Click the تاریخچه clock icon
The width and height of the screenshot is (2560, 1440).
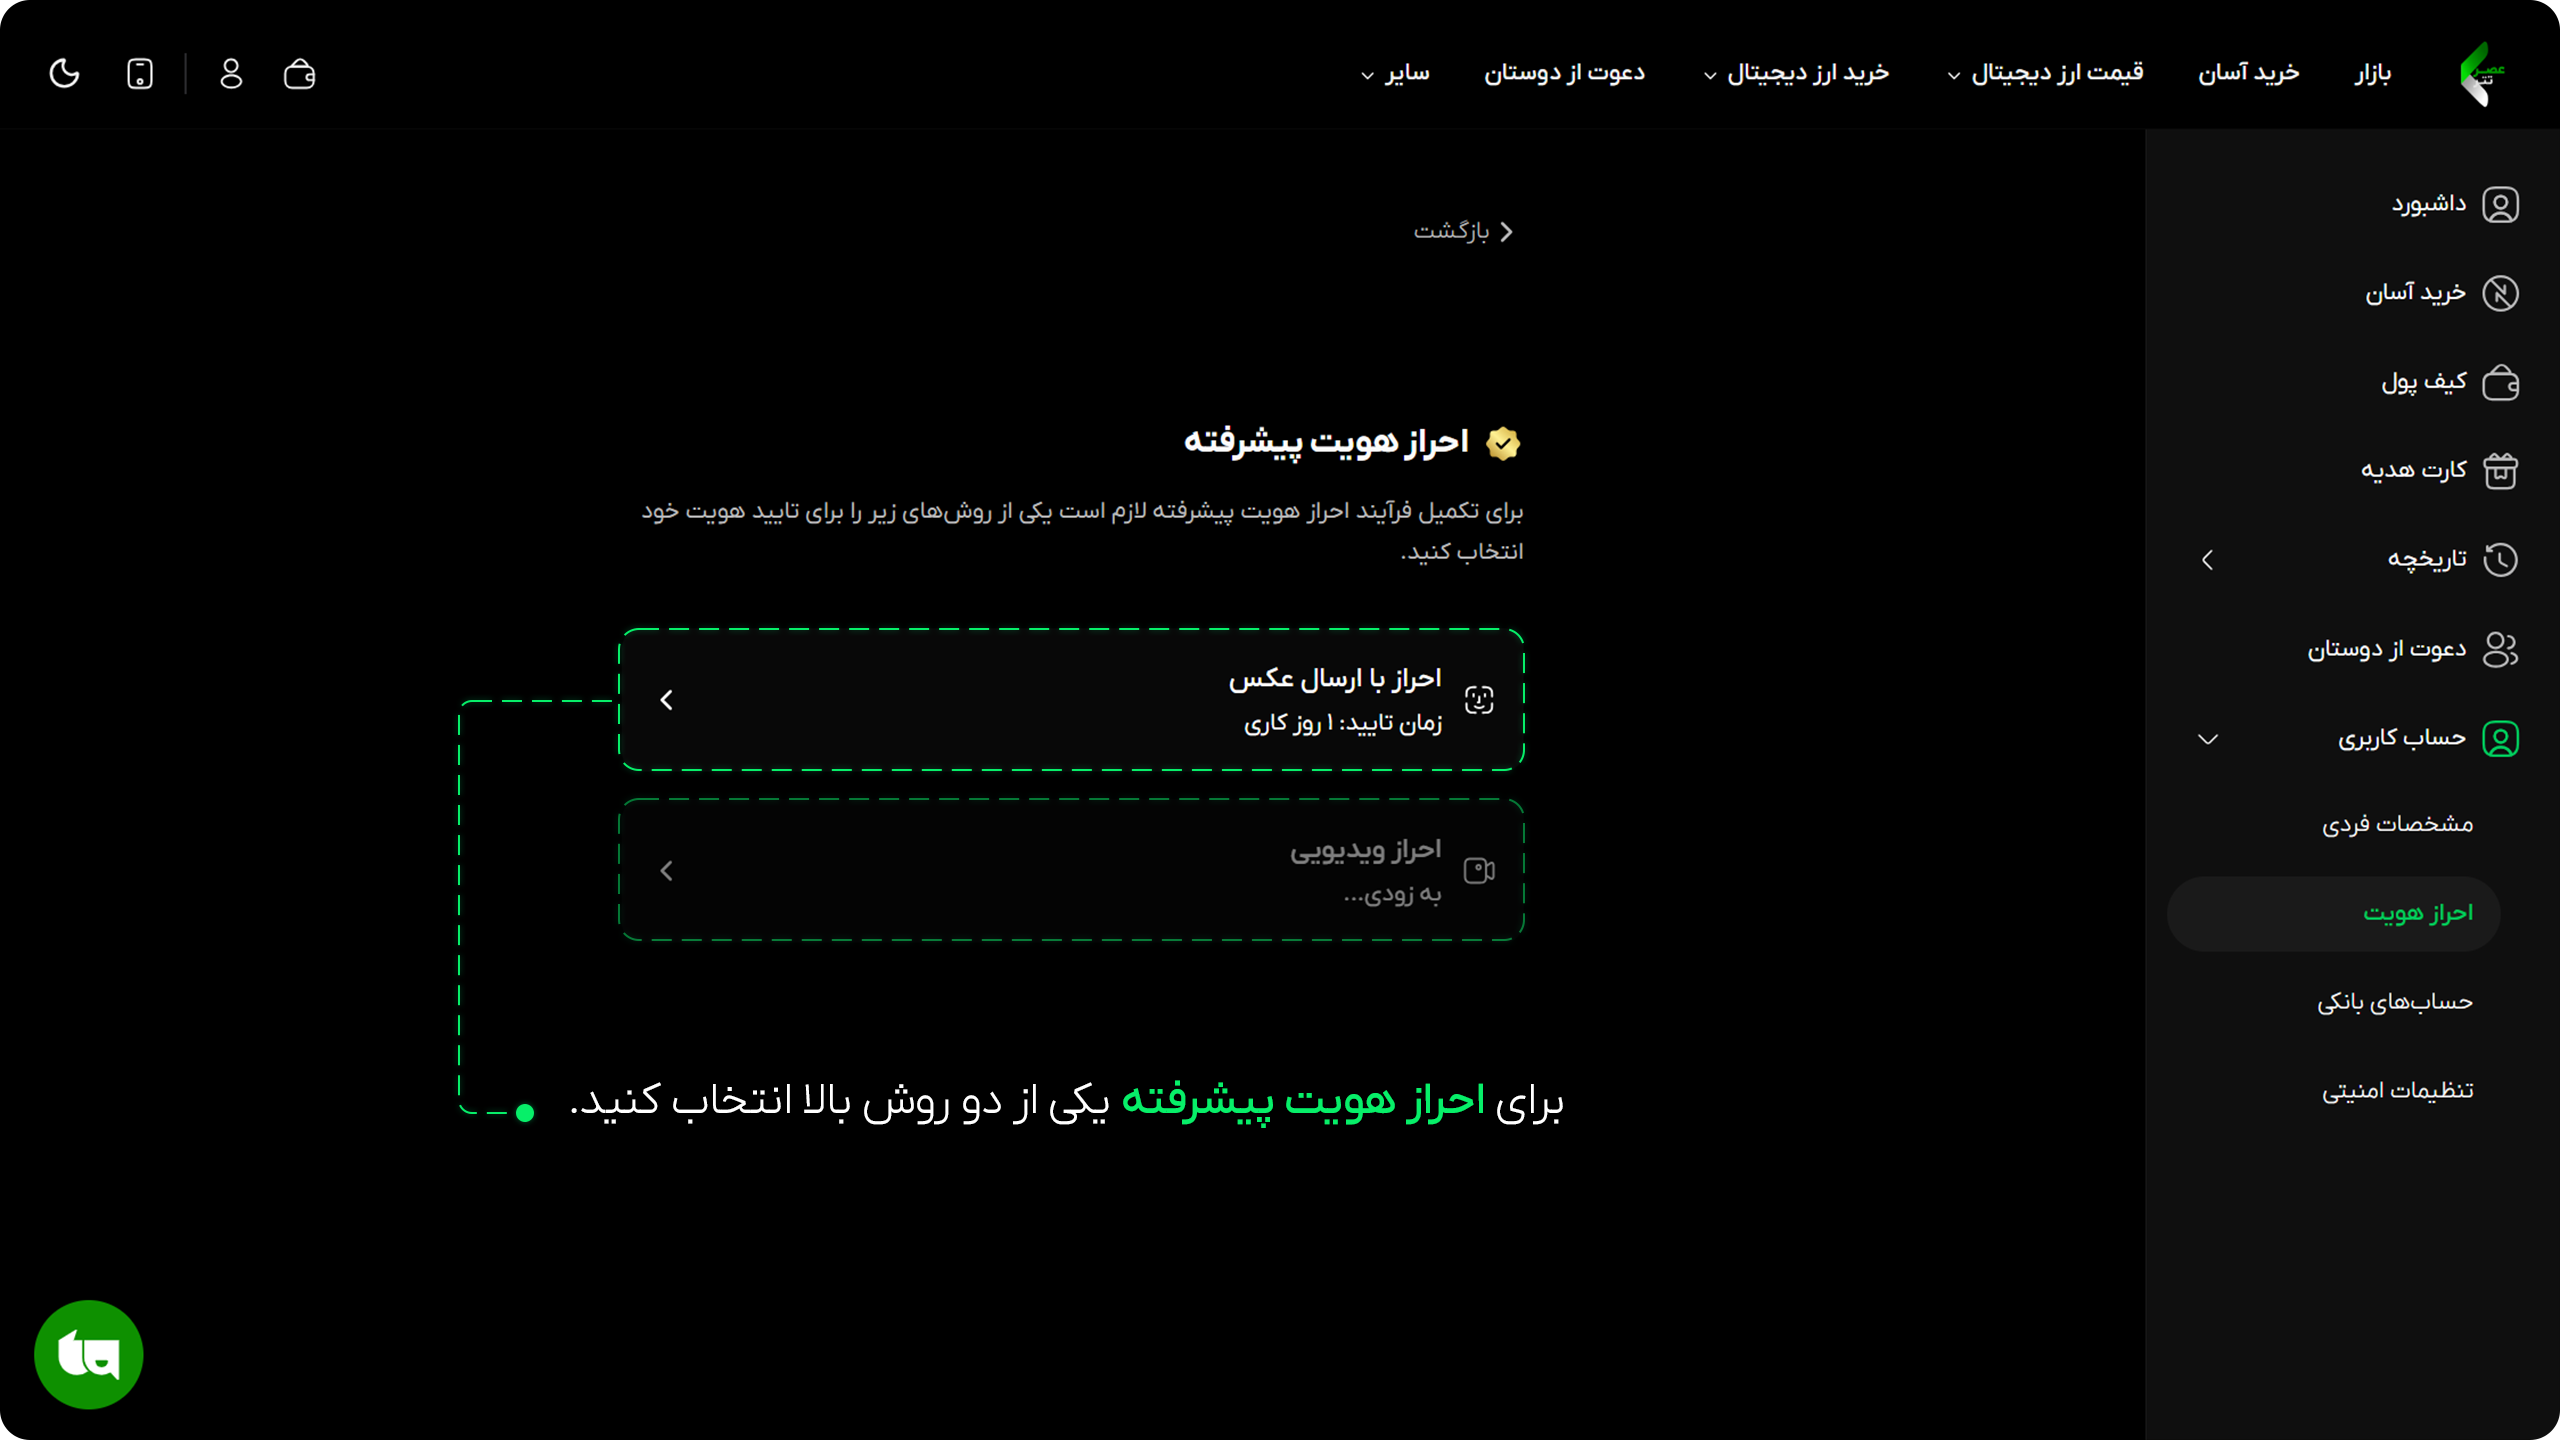pos(2500,559)
